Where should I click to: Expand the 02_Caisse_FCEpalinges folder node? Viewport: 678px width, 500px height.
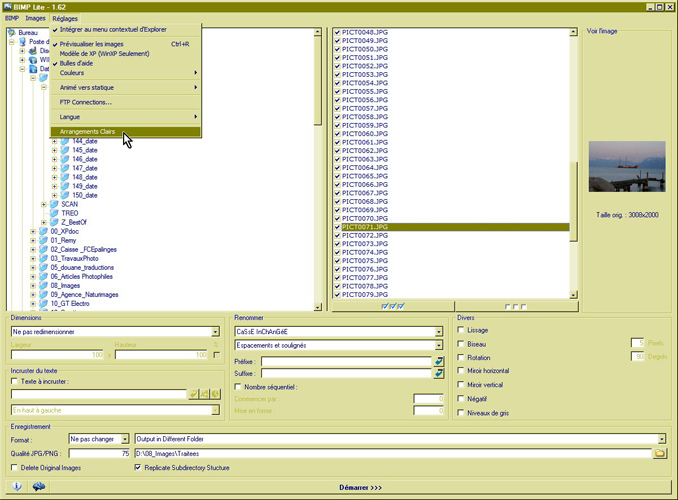pos(35,249)
